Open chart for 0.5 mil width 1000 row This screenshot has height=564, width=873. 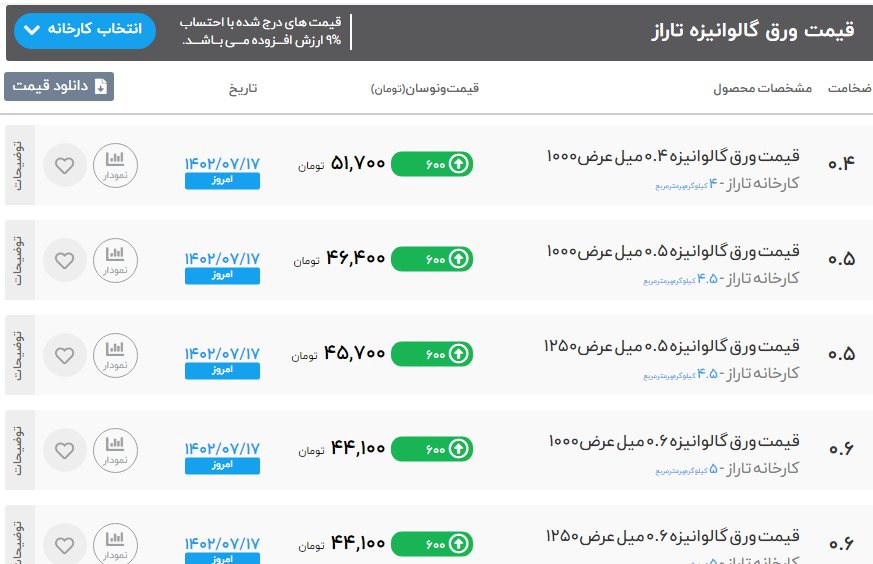point(115,260)
